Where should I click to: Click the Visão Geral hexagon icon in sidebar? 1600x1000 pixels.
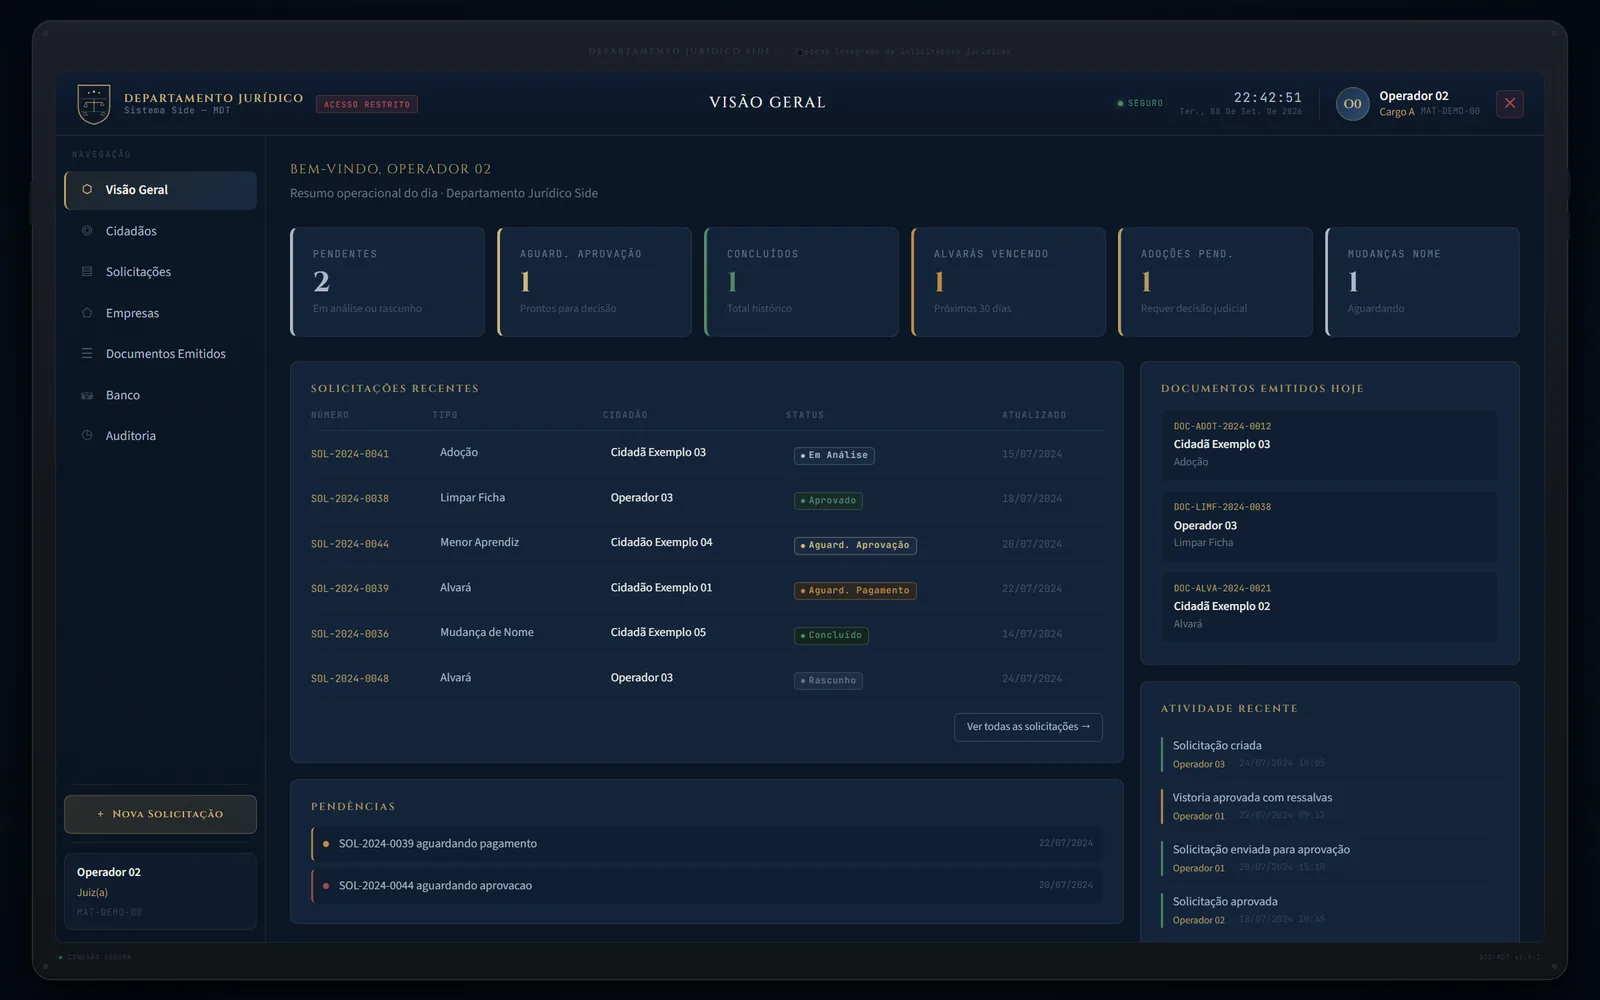87,189
